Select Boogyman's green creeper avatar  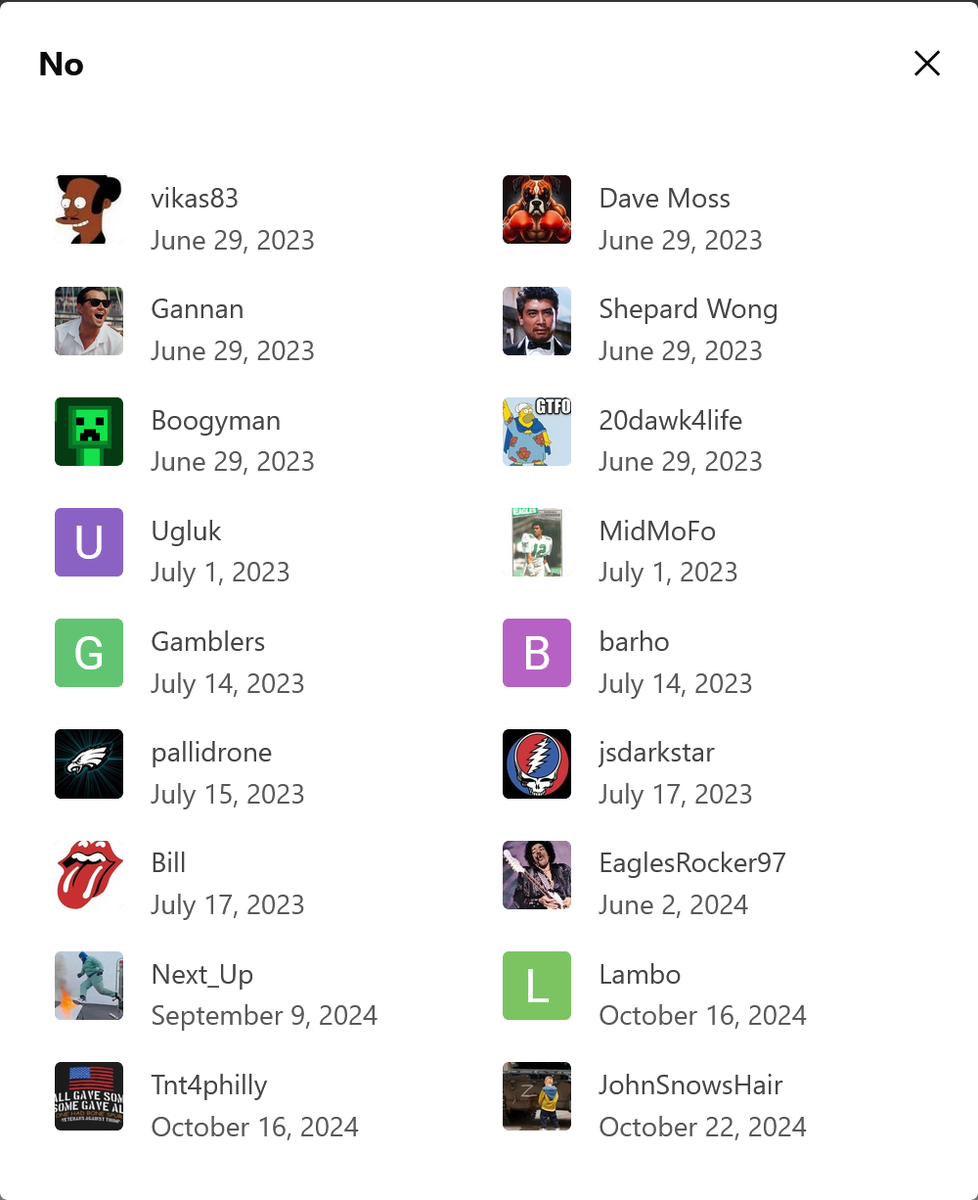pos(89,432)
